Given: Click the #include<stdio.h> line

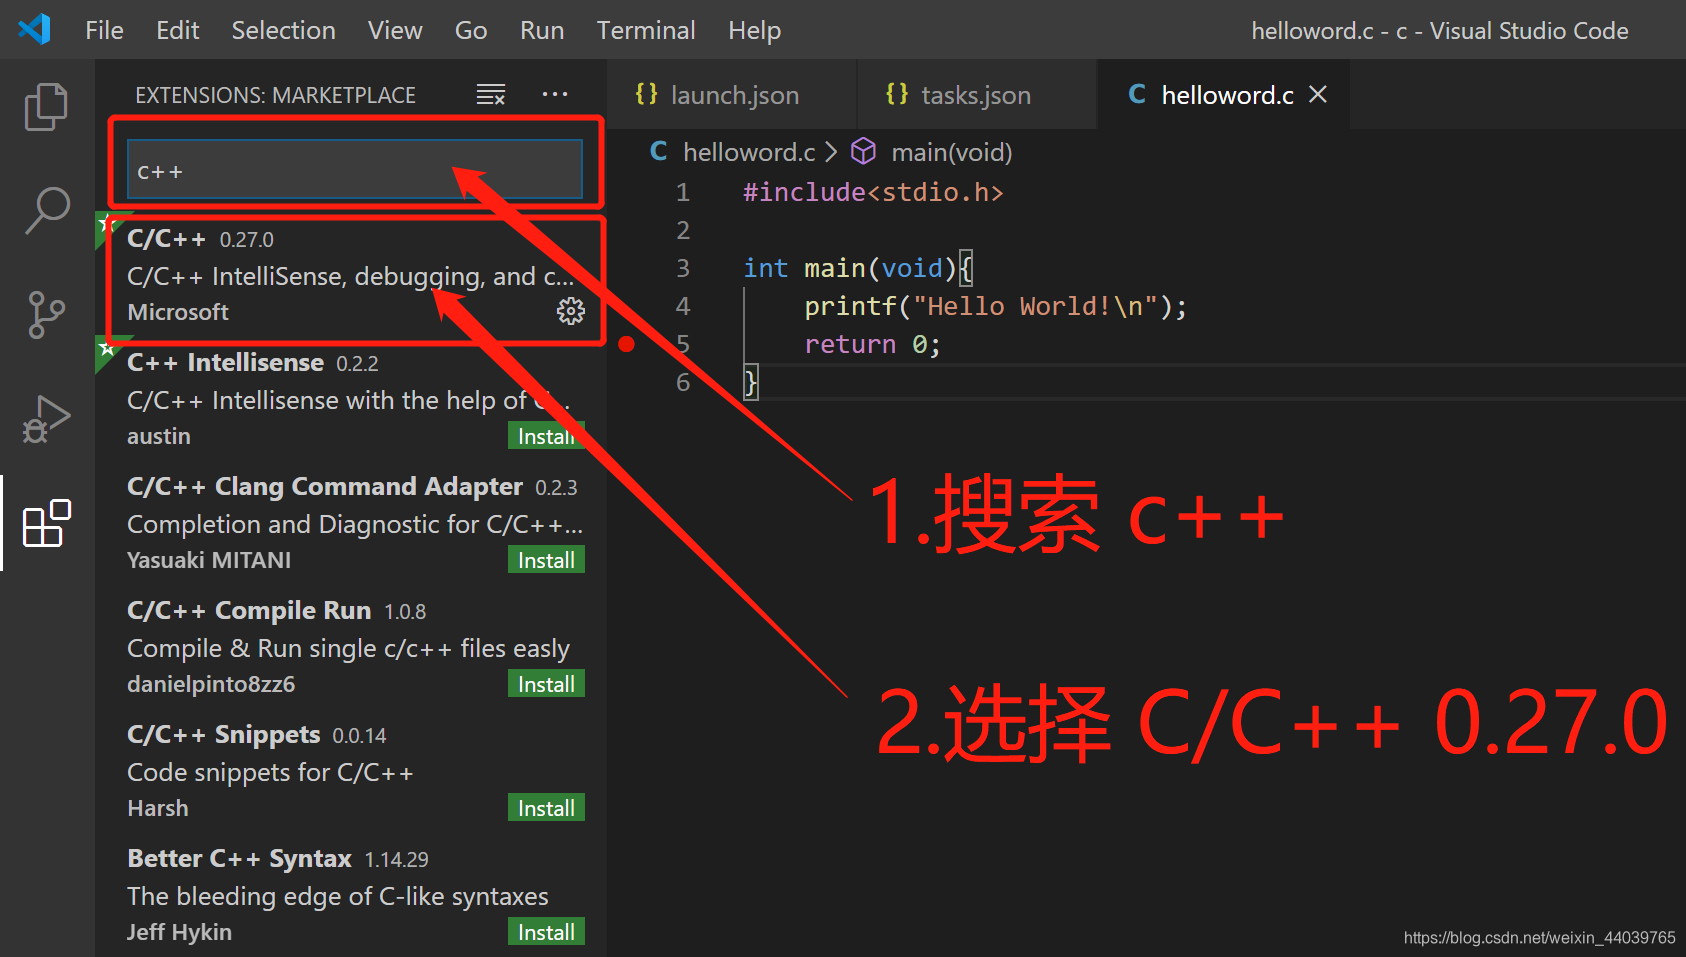Looking at the screenshot, I should [873, 192].
